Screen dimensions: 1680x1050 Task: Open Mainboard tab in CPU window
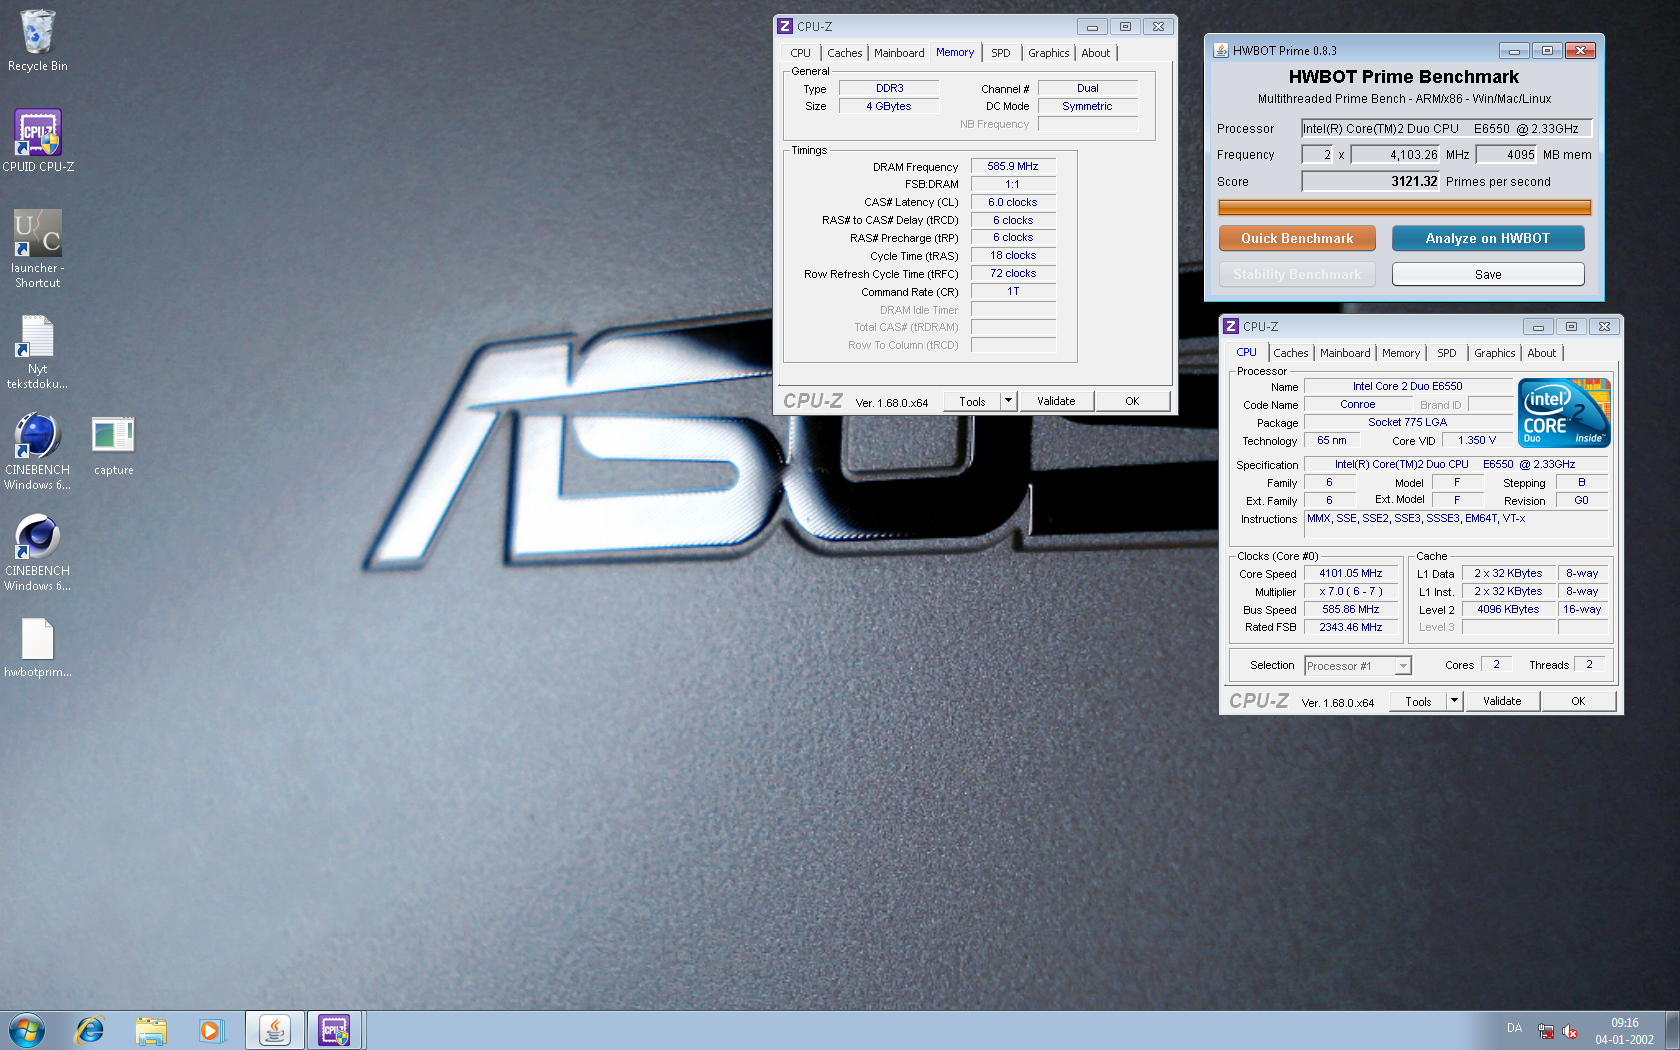[x=1345, y=353]
